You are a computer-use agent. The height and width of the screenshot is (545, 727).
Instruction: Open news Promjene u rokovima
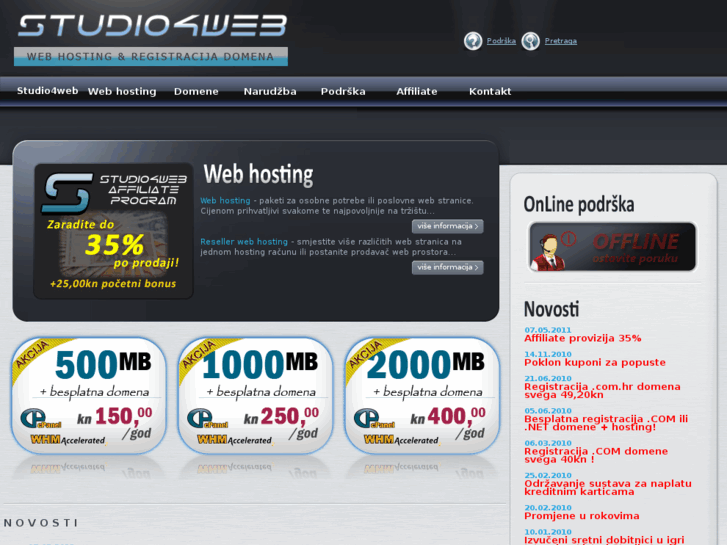(x=582, y=516)
